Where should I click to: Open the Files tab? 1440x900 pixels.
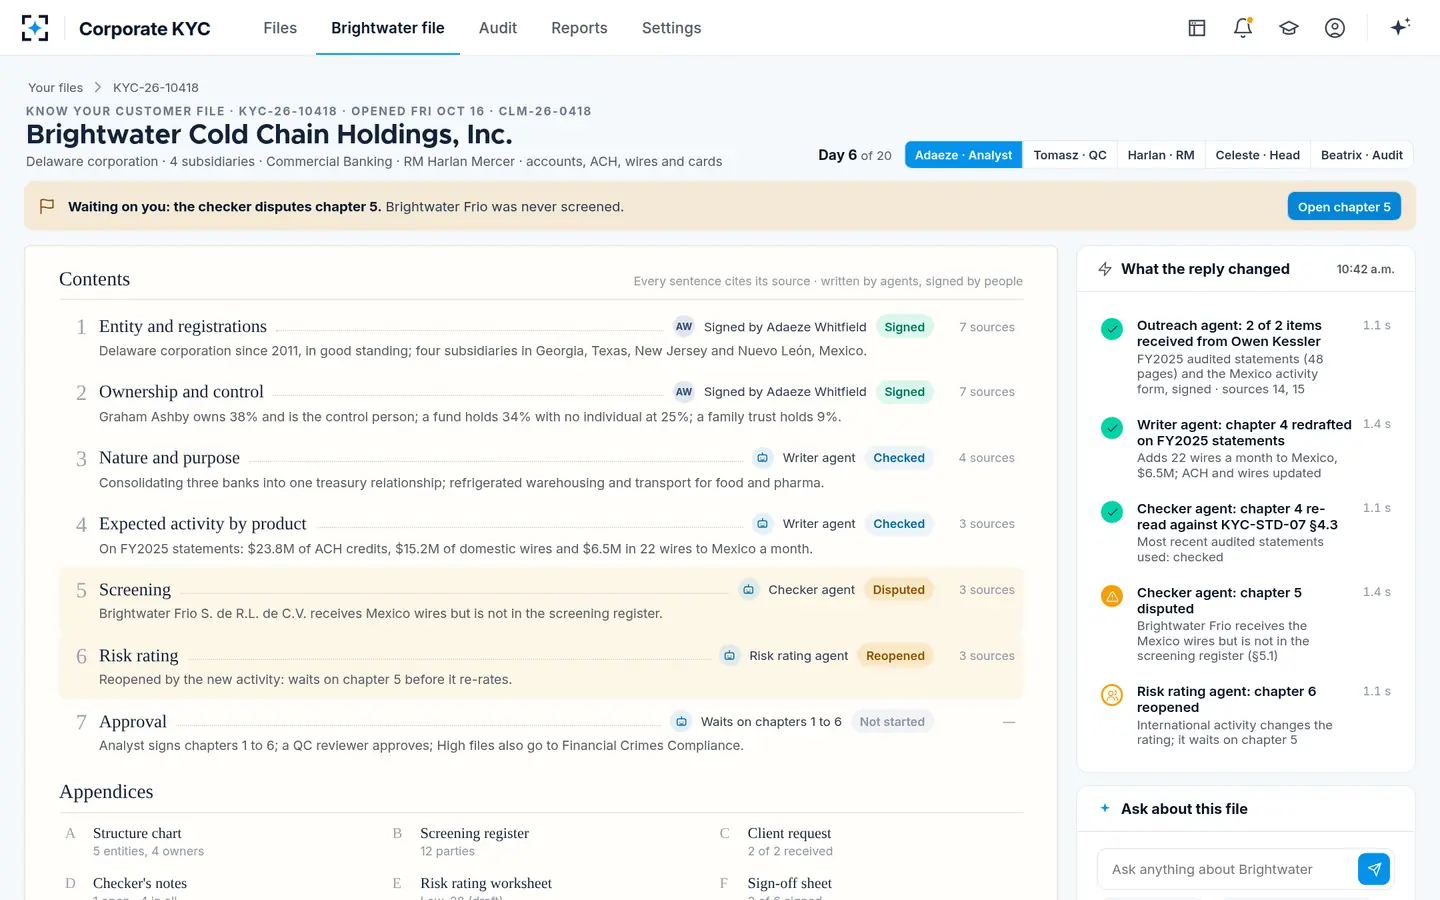click(x=280, y=28)
